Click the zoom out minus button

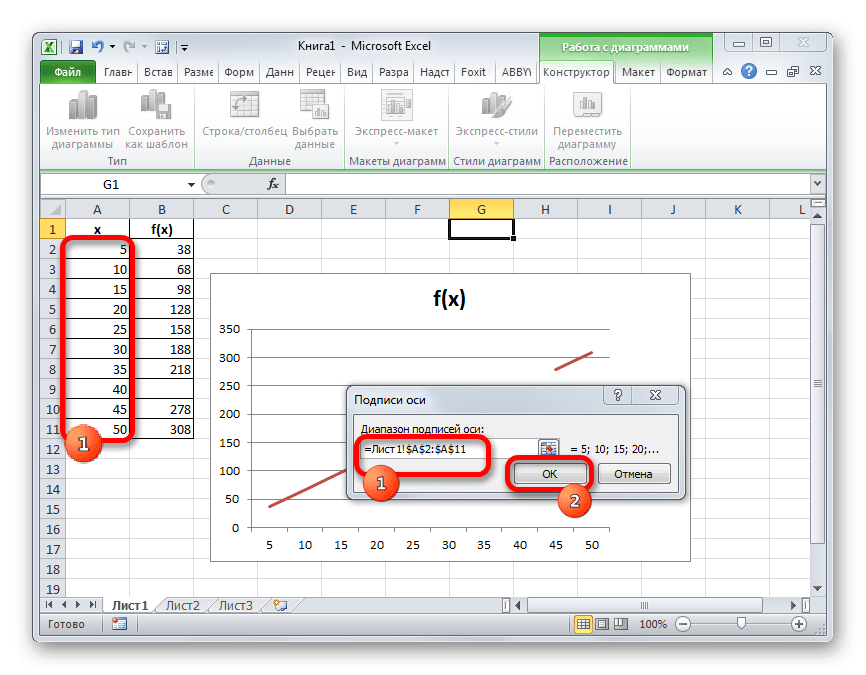[683, 624]
